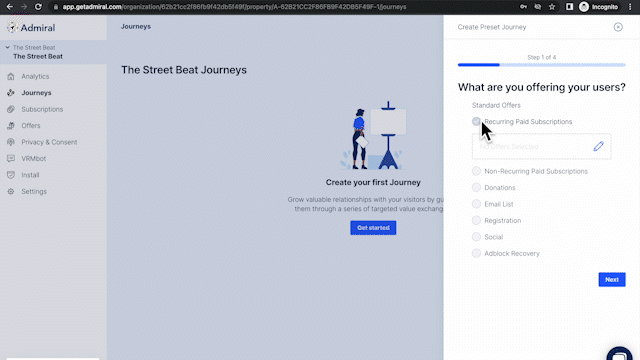Click the Settings gear icon
Screen dimensions: 640x360
(x=11, y=191)
